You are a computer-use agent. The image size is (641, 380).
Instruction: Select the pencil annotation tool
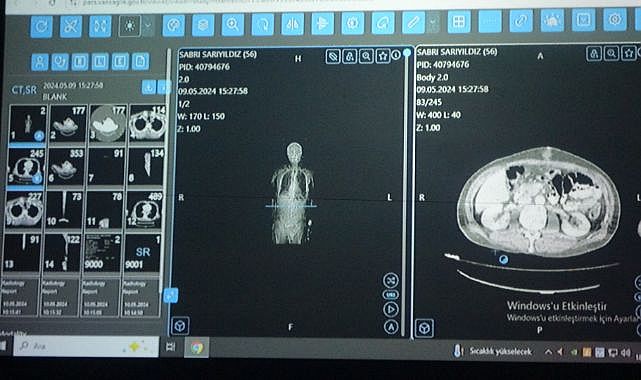[413, 22]
